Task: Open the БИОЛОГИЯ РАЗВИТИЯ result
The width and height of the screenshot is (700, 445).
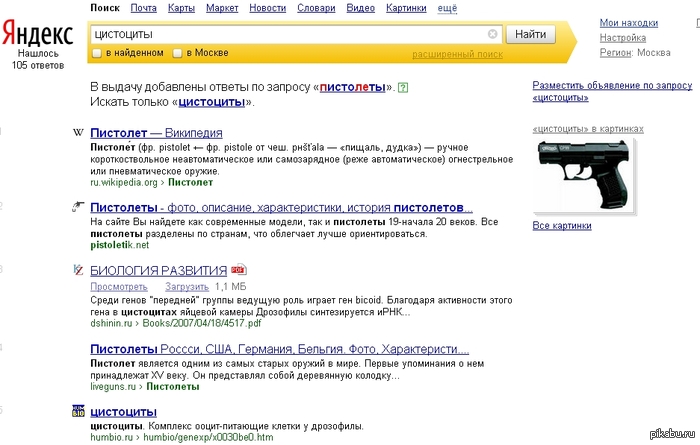Action: point(158,270)
